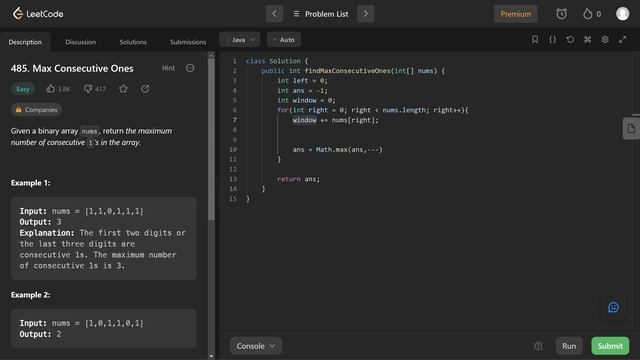The image size is (640, 360).
Task: Open the Auto dropdown
Action: point(284,40)
